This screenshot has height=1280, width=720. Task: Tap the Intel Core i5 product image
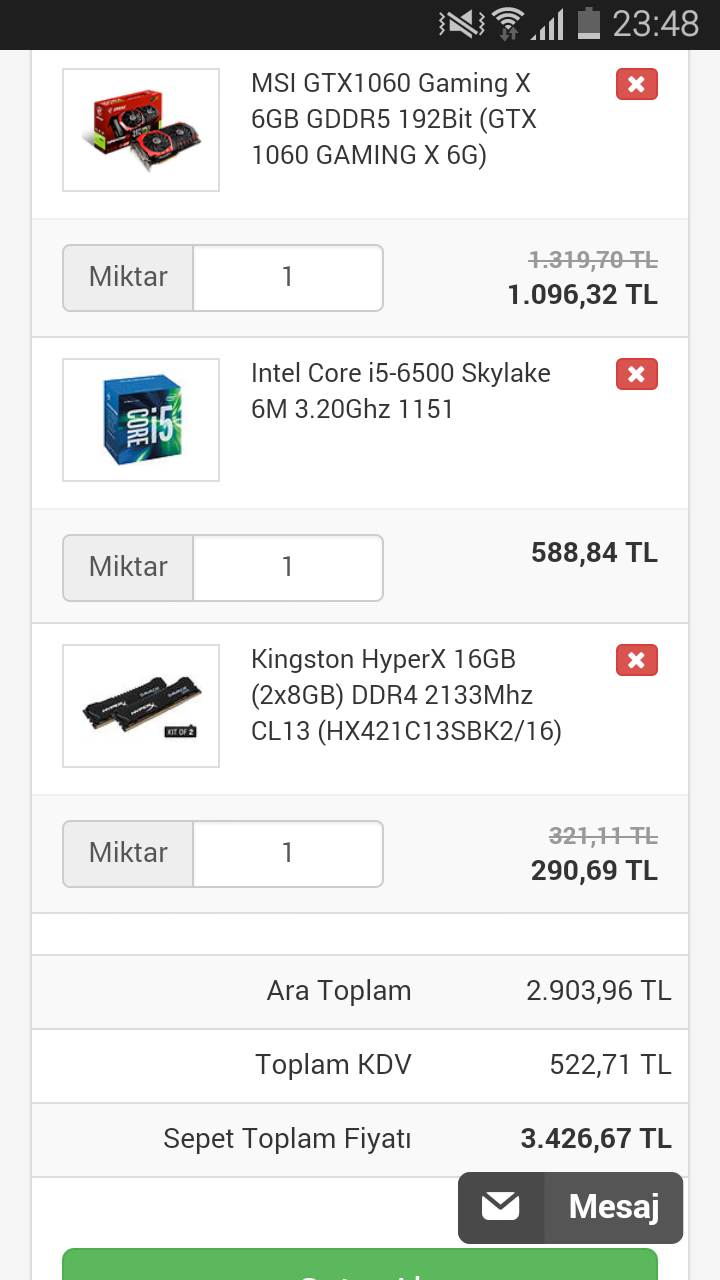(141, 420)
